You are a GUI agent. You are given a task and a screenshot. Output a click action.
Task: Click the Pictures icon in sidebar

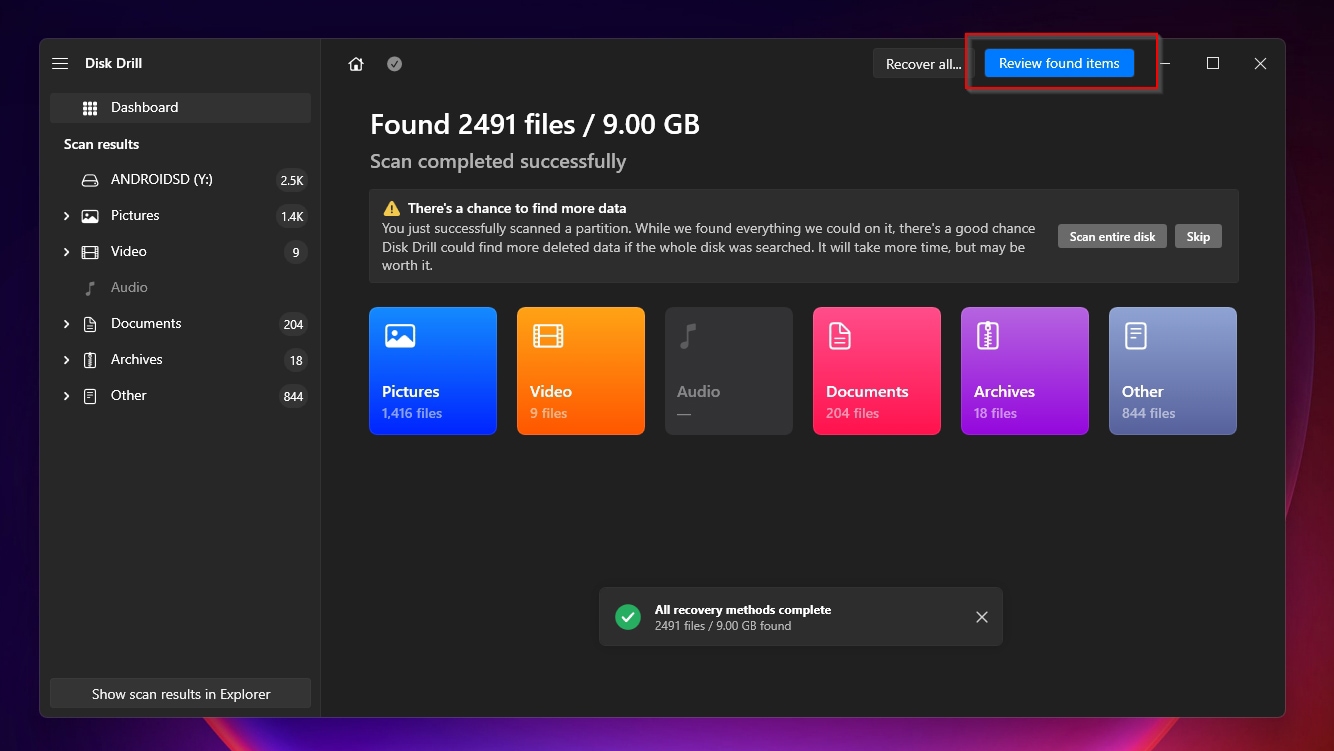90,216
